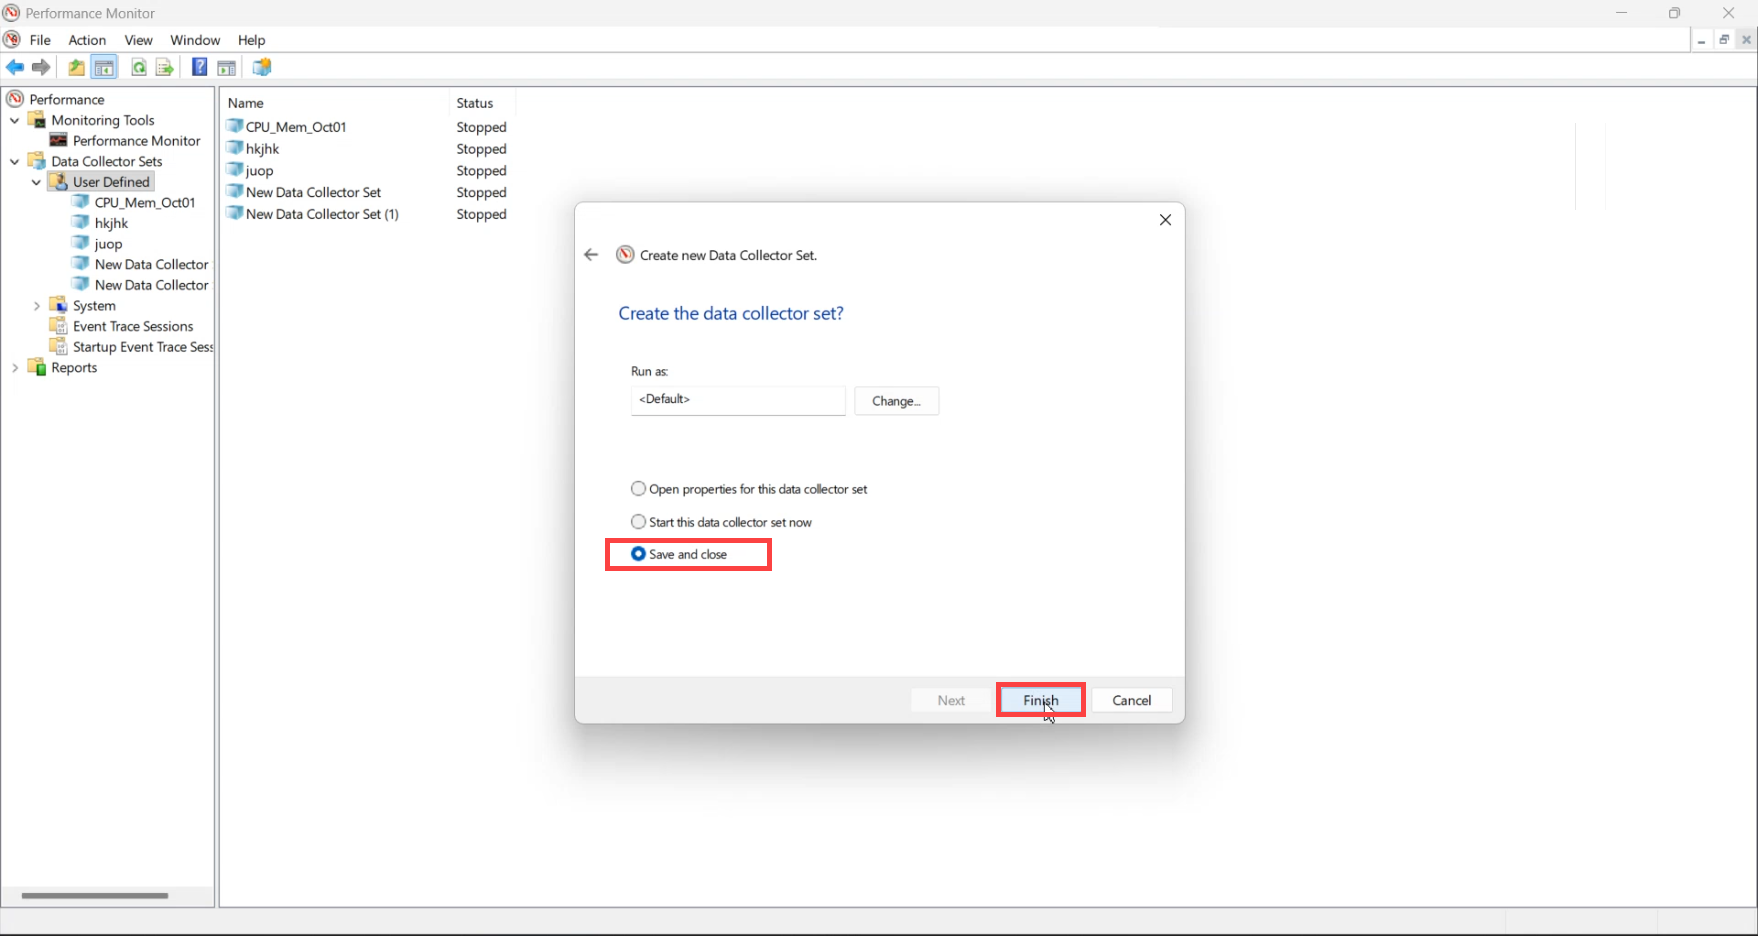
Task: Click the hkjhk collector icon in list pane
Action: (235, 148)
